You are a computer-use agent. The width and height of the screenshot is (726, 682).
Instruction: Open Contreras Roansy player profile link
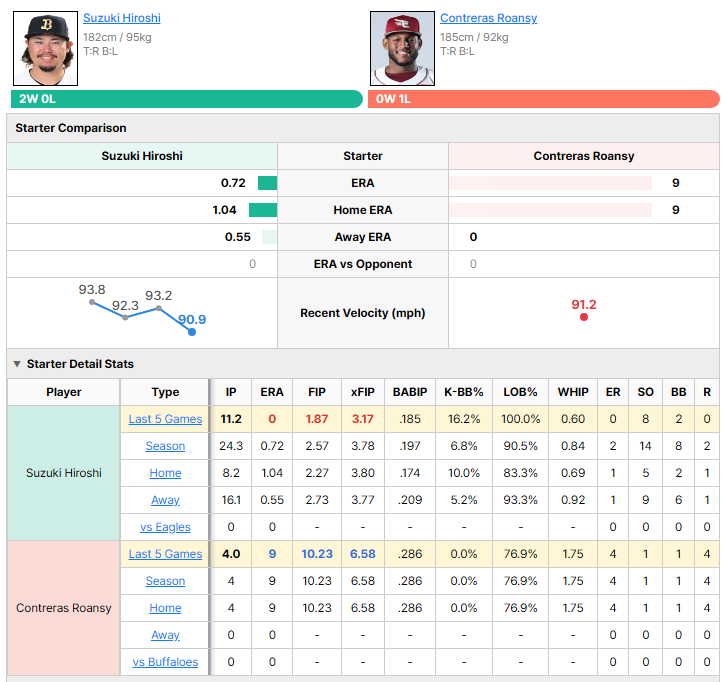(x=488, y=18)
